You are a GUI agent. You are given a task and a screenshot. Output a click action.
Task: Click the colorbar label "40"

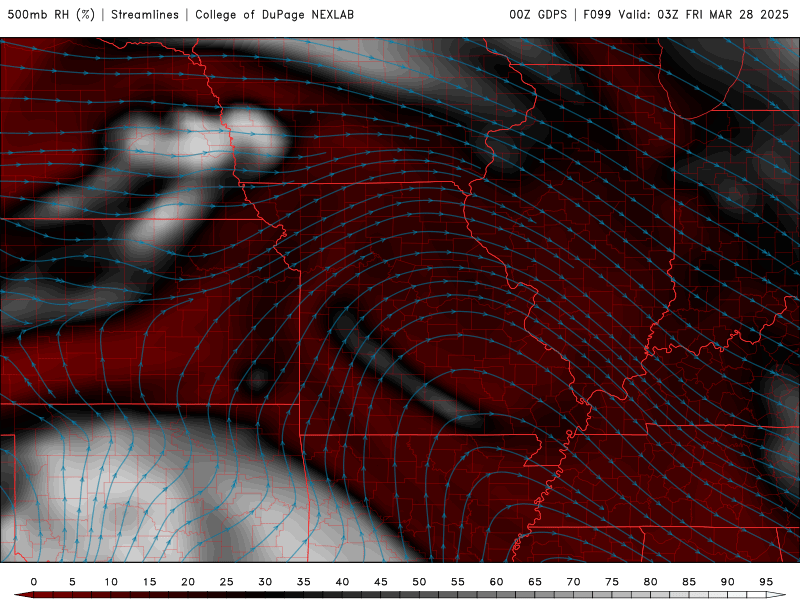pos(342,582)
